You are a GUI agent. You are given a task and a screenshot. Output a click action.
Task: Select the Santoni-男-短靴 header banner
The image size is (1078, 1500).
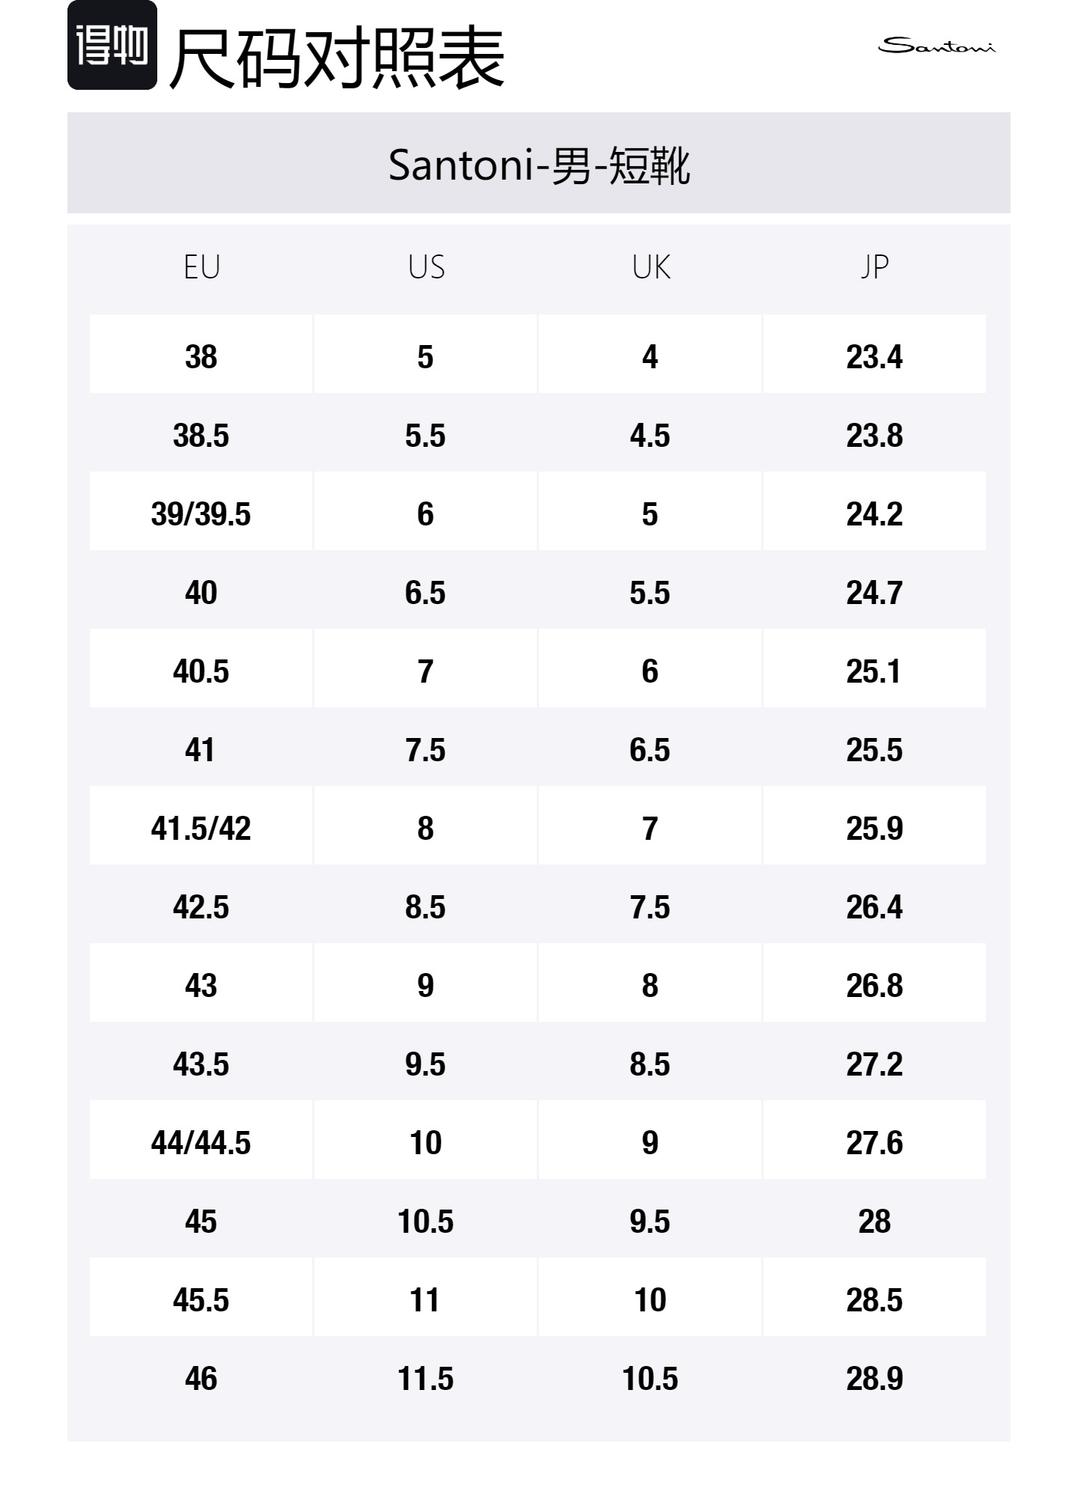pyautogui.click(x=538, y=164)
